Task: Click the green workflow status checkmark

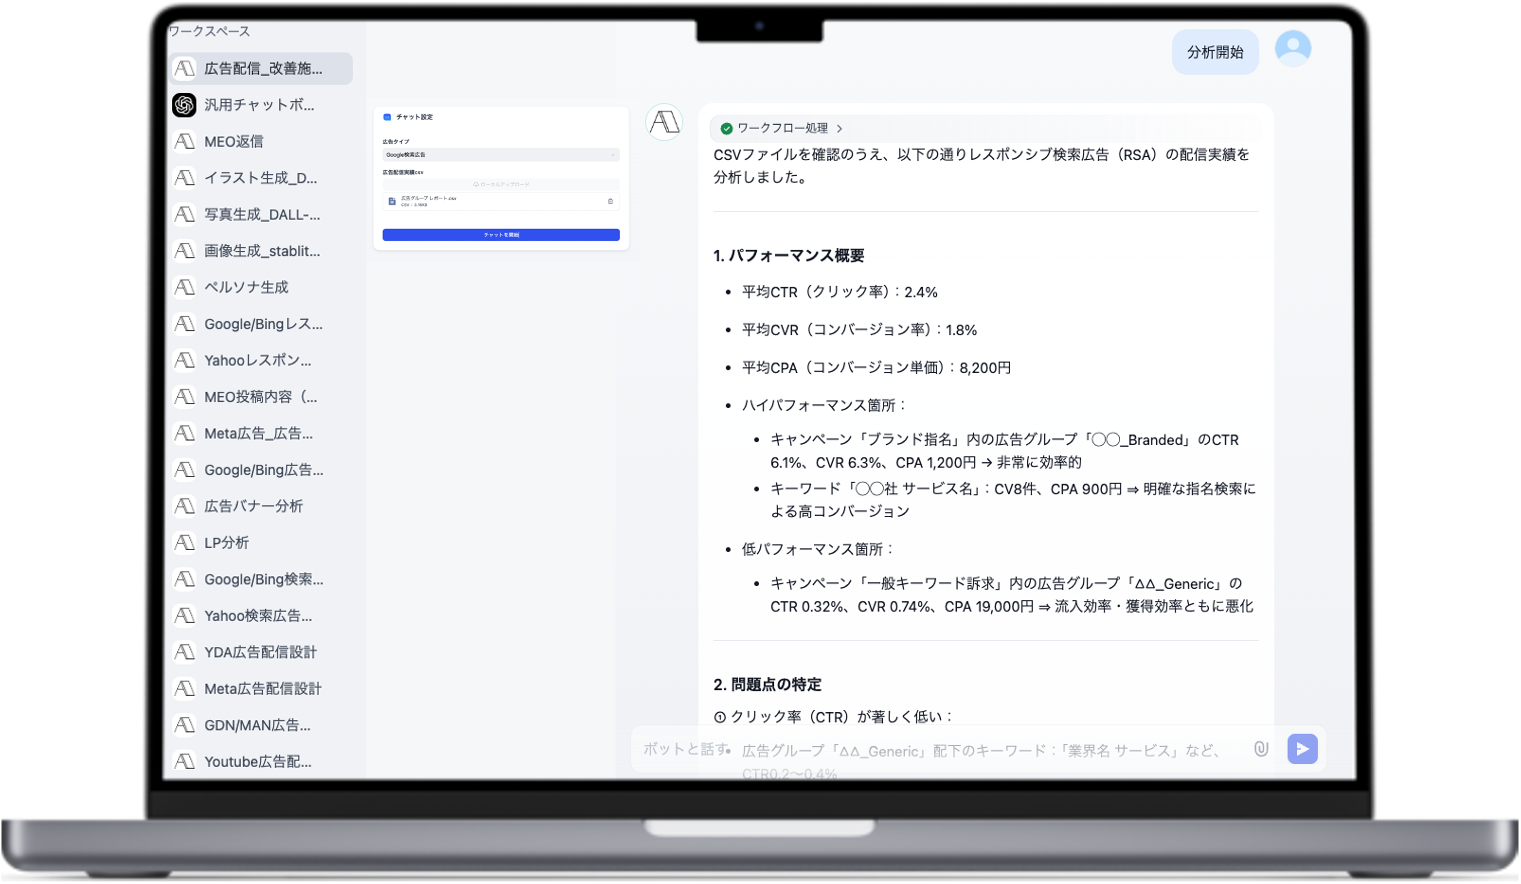Action: point(726,128)
